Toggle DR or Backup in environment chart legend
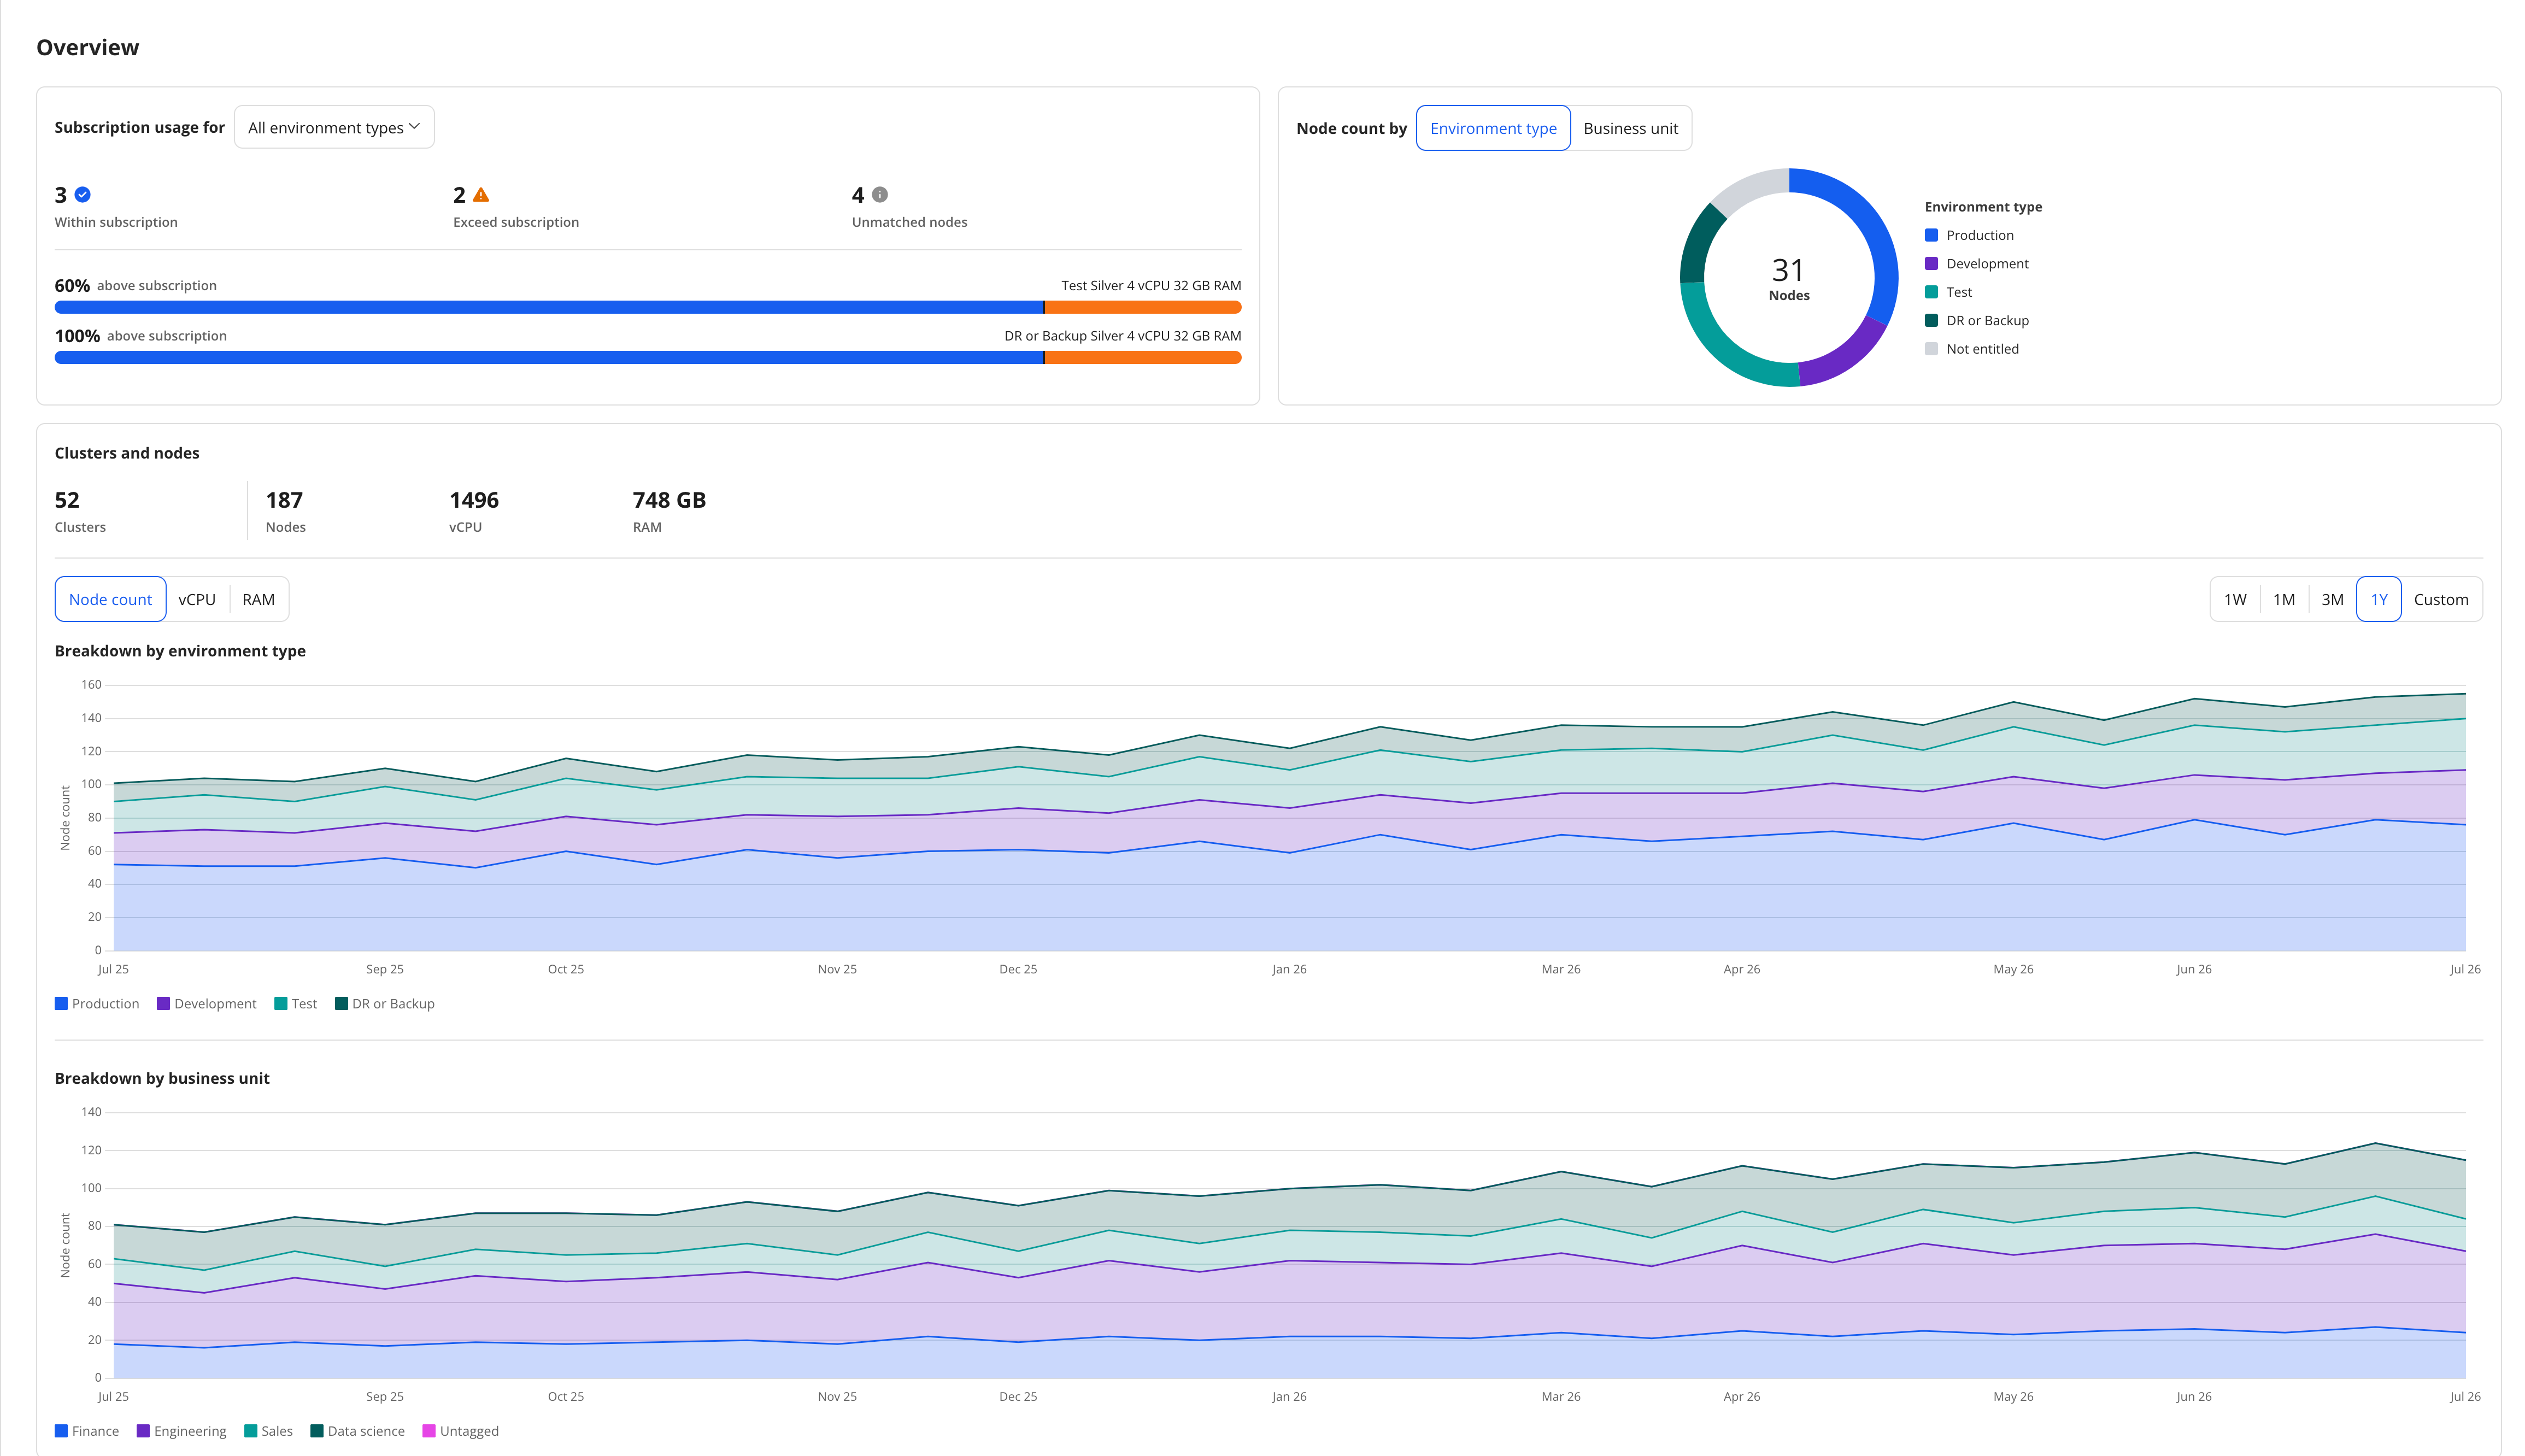Screen dimensions: 2525x1456 [x=385, y=1004]
